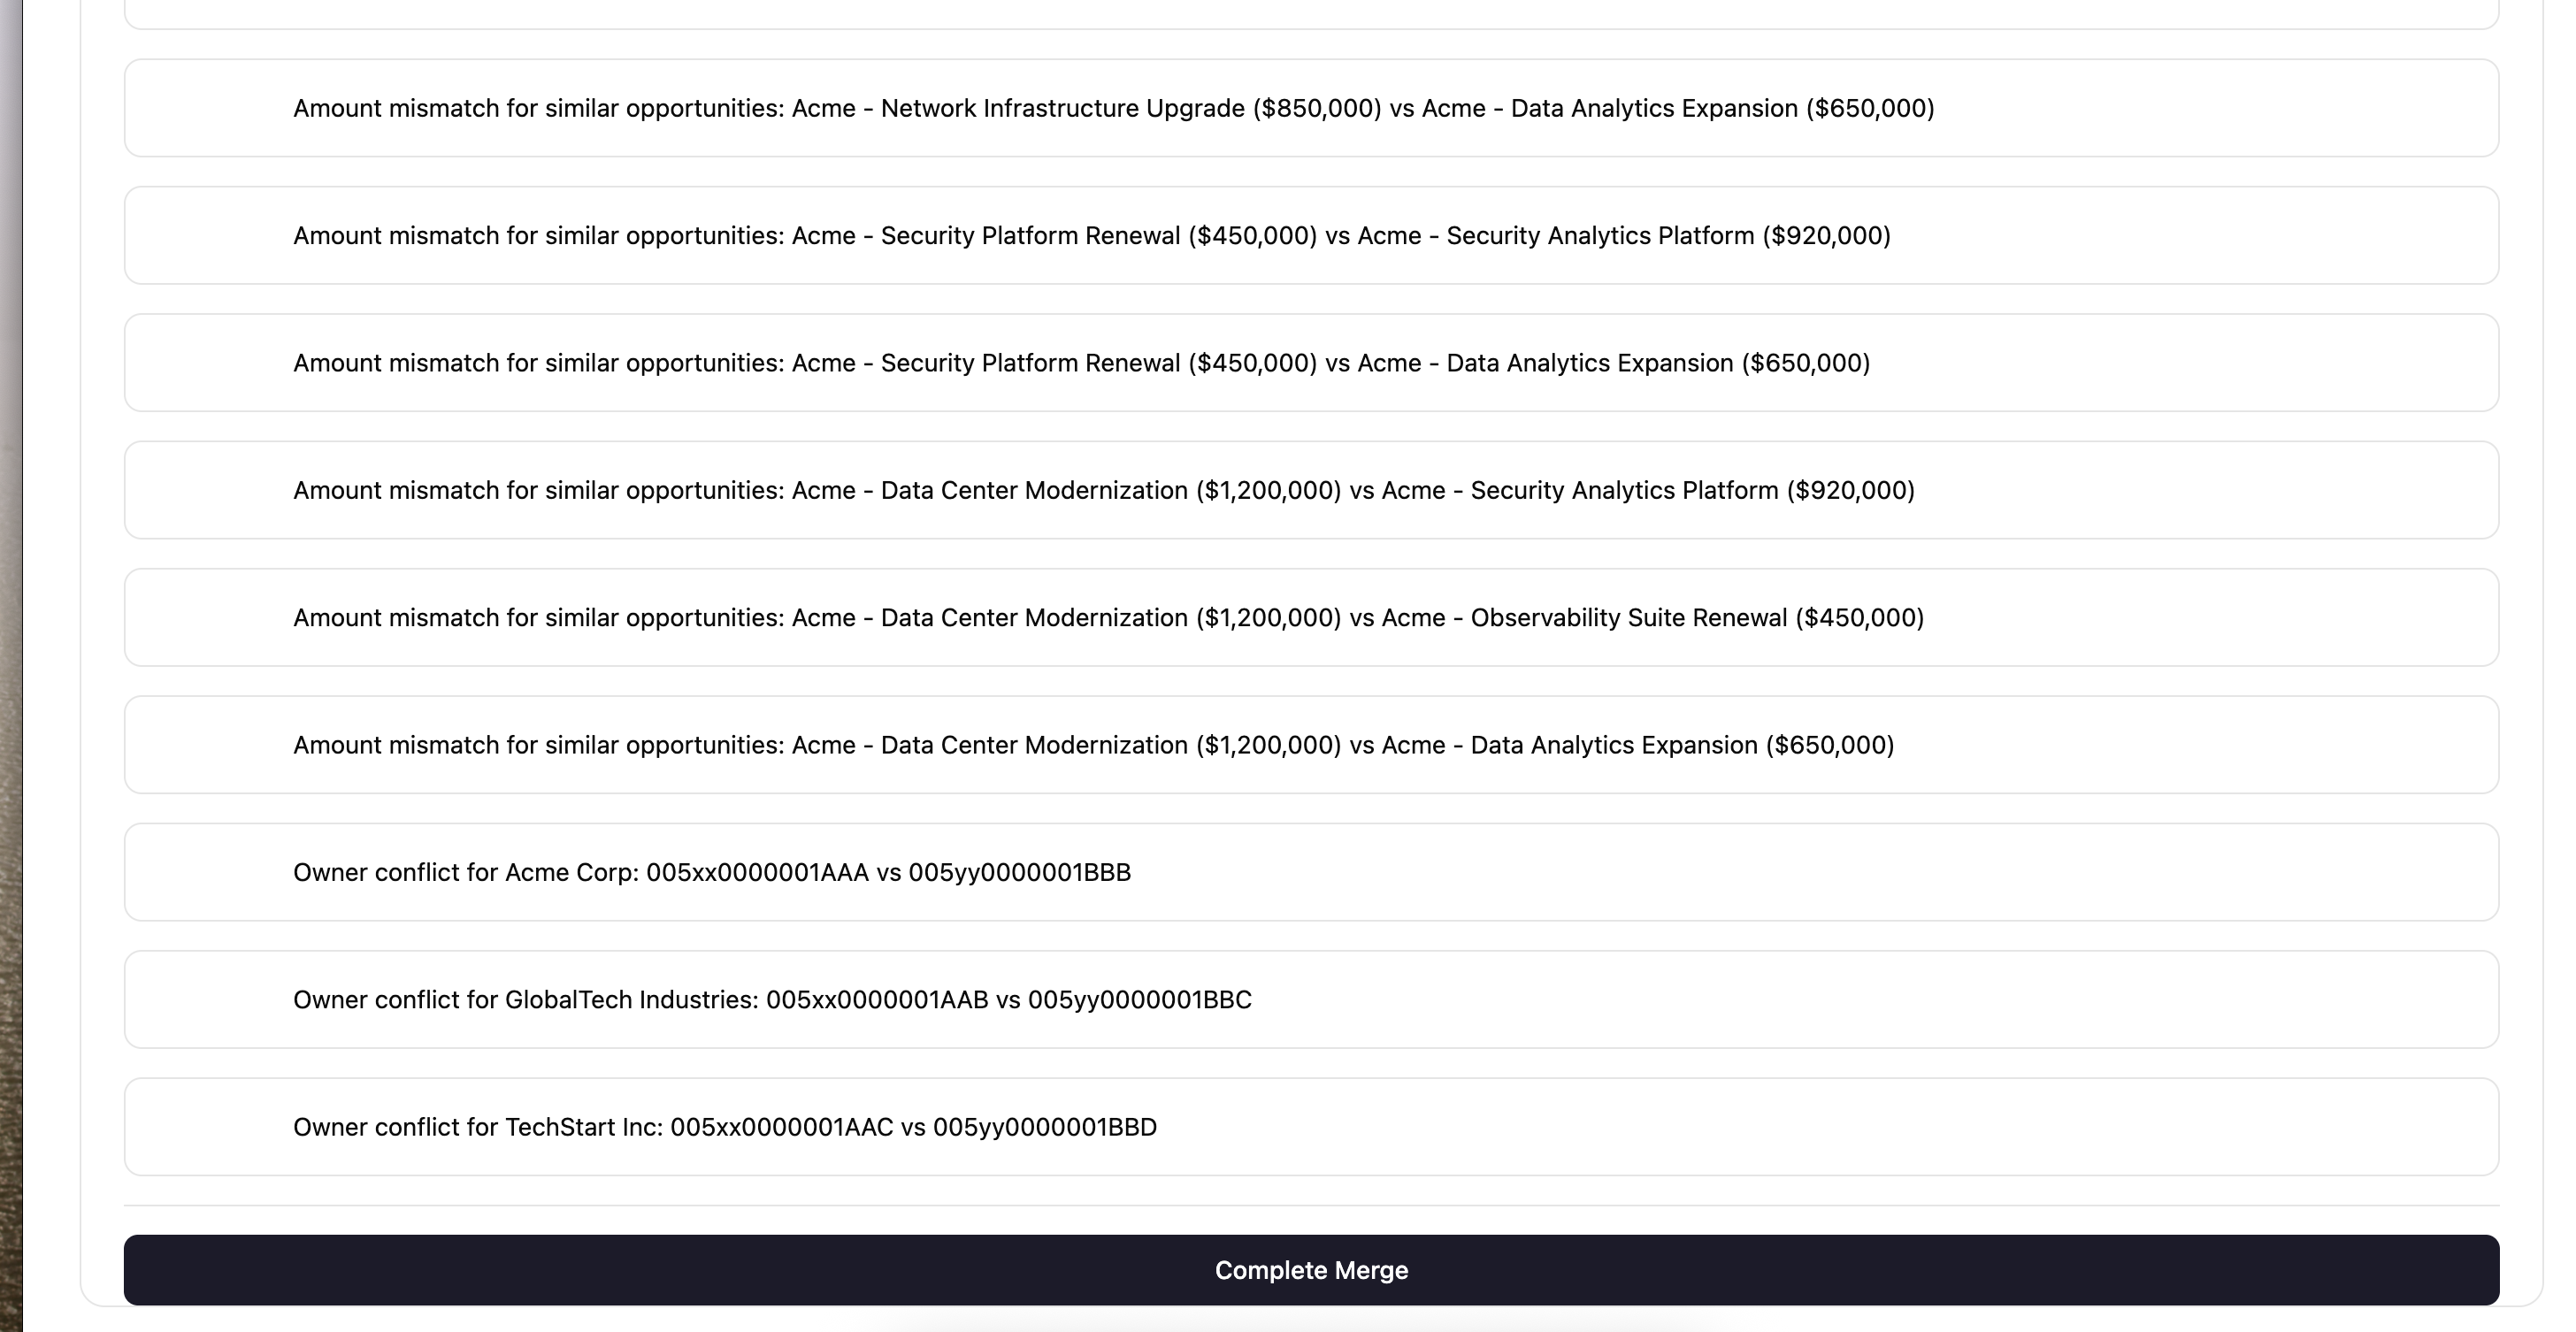The width and height of the screenshot is (2576, 1332).
Task: Click the Complete Merge button
Action: coord(1310,1269)
